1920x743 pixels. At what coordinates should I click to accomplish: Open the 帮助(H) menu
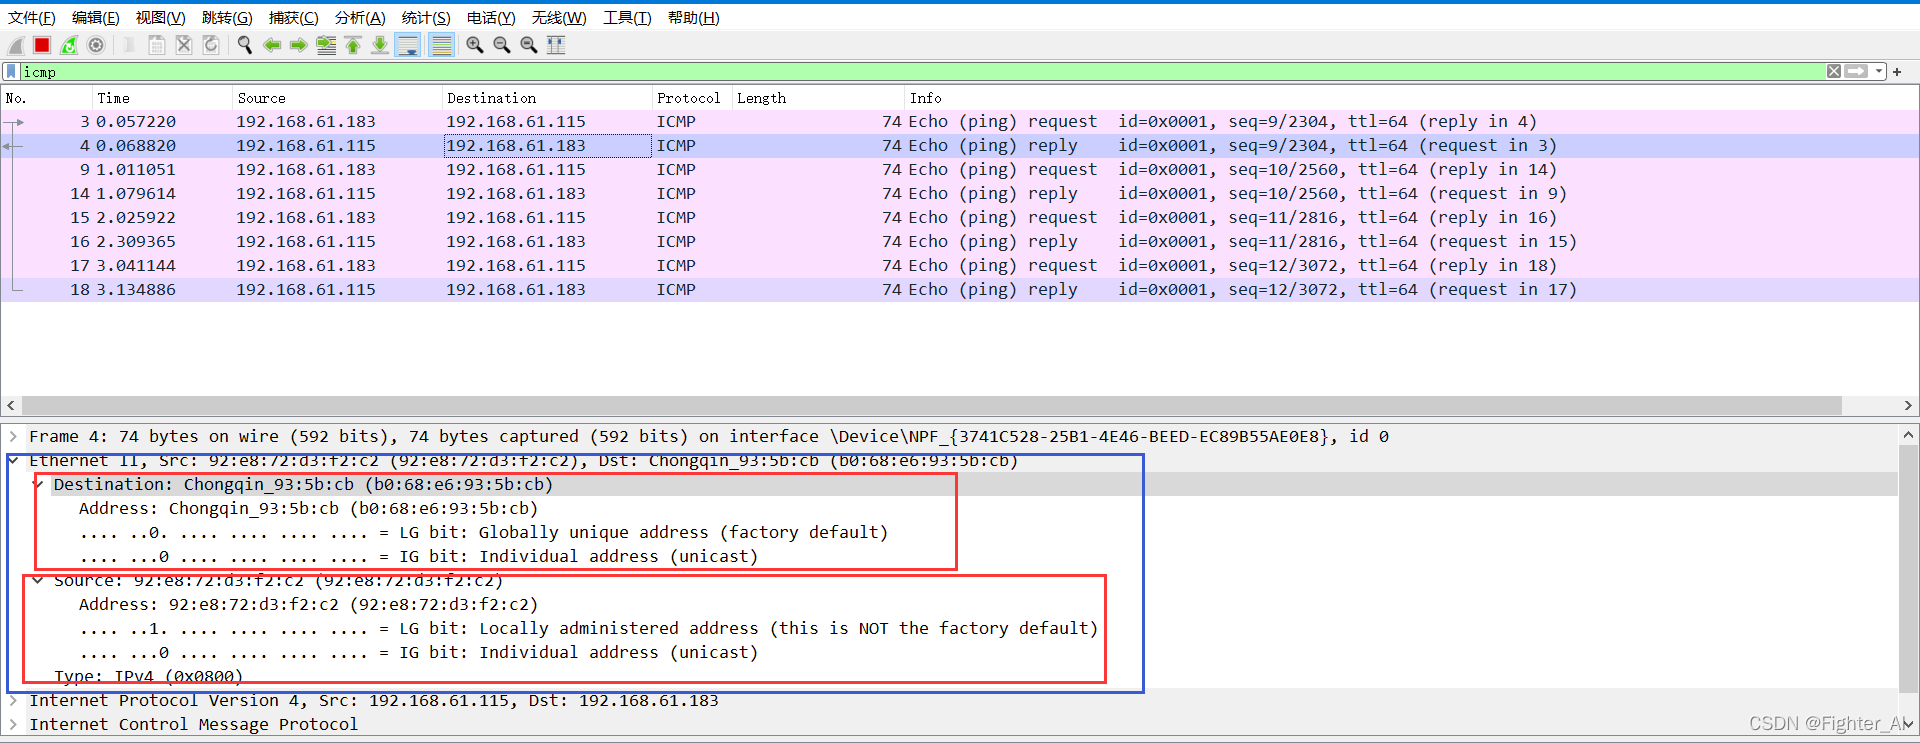pyautogui.click(x=694, y=18)
